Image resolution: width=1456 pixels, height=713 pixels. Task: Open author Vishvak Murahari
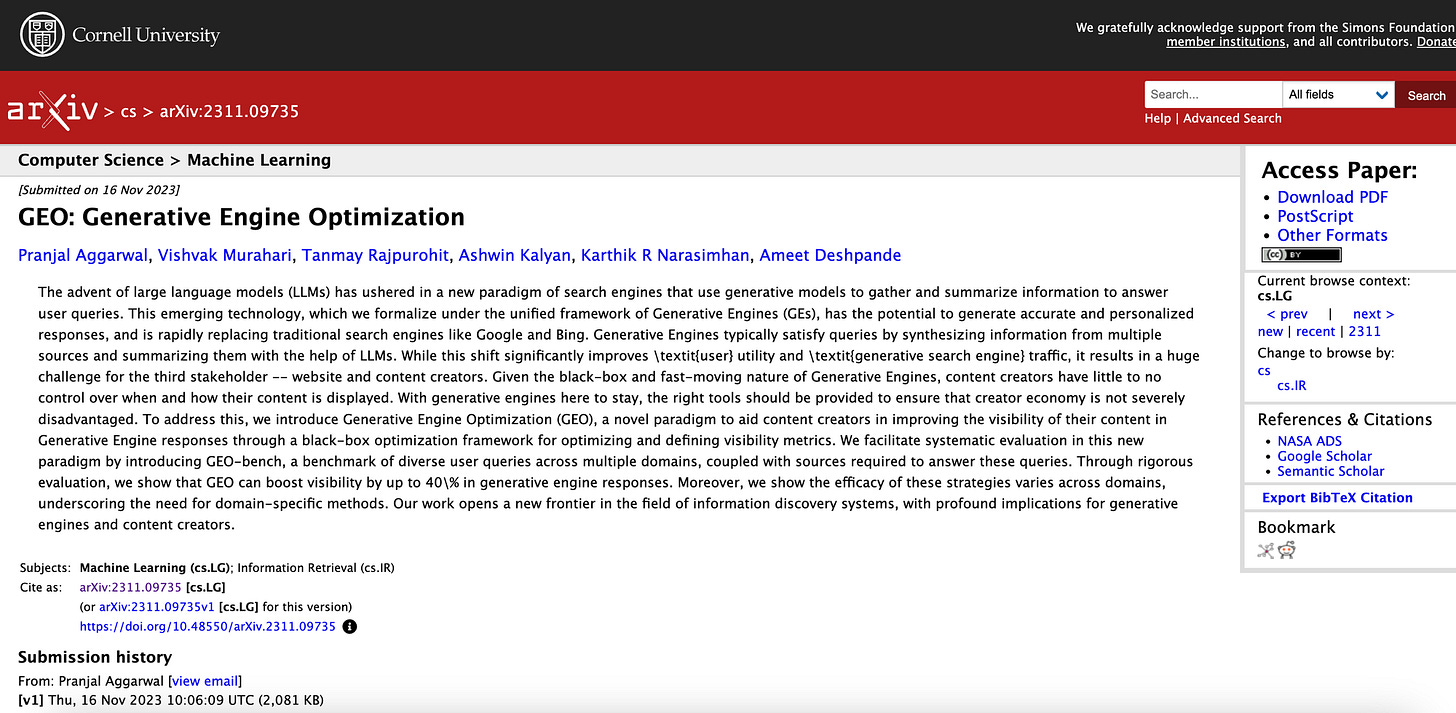[x=225, y=255]
